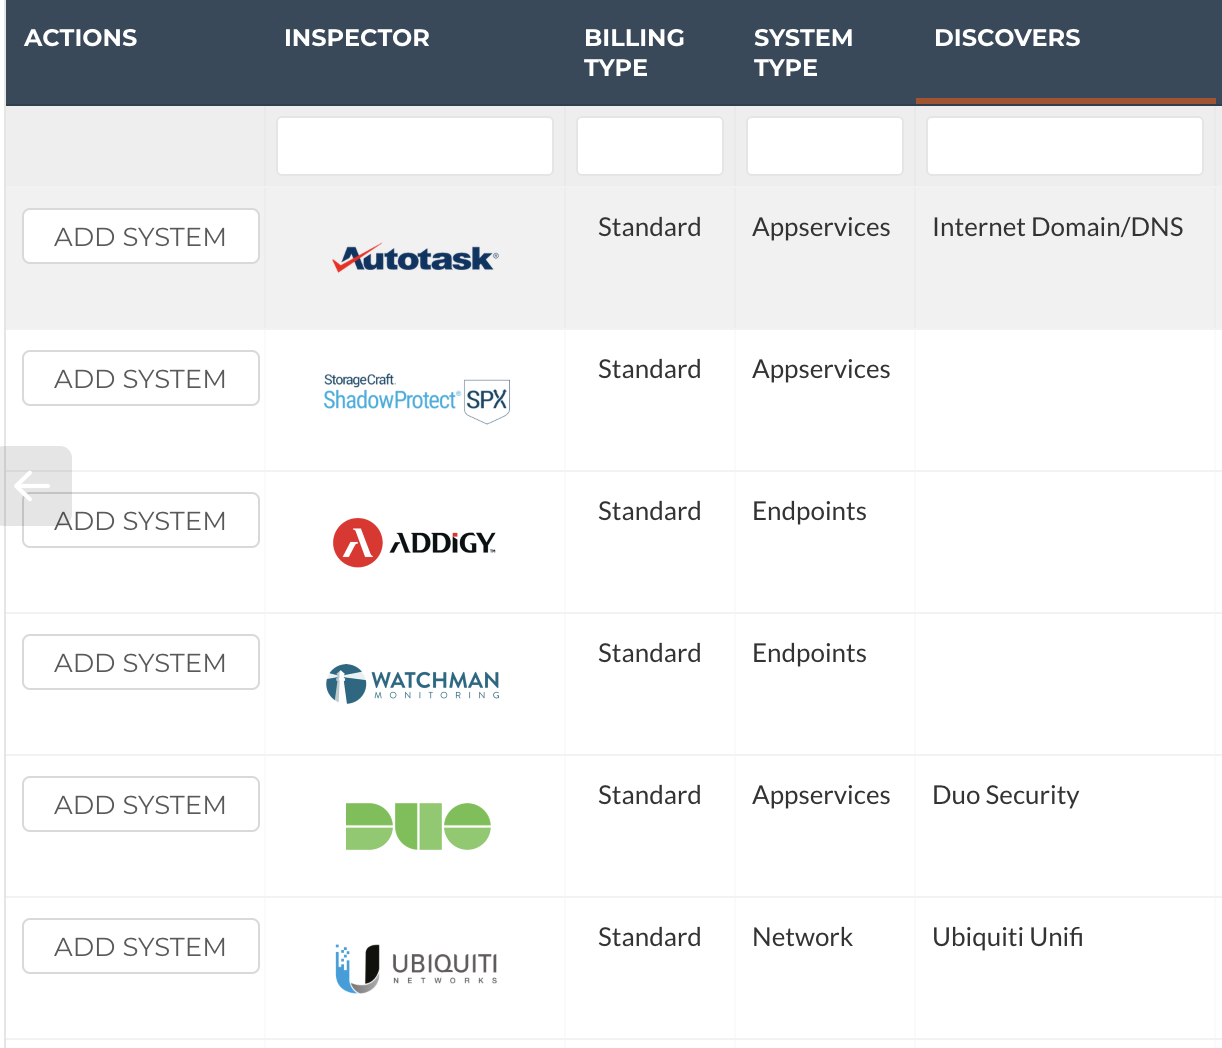Click 'Network' system type cell
Viewport: 1222px width, 1048px height.
tap(803, 937)
